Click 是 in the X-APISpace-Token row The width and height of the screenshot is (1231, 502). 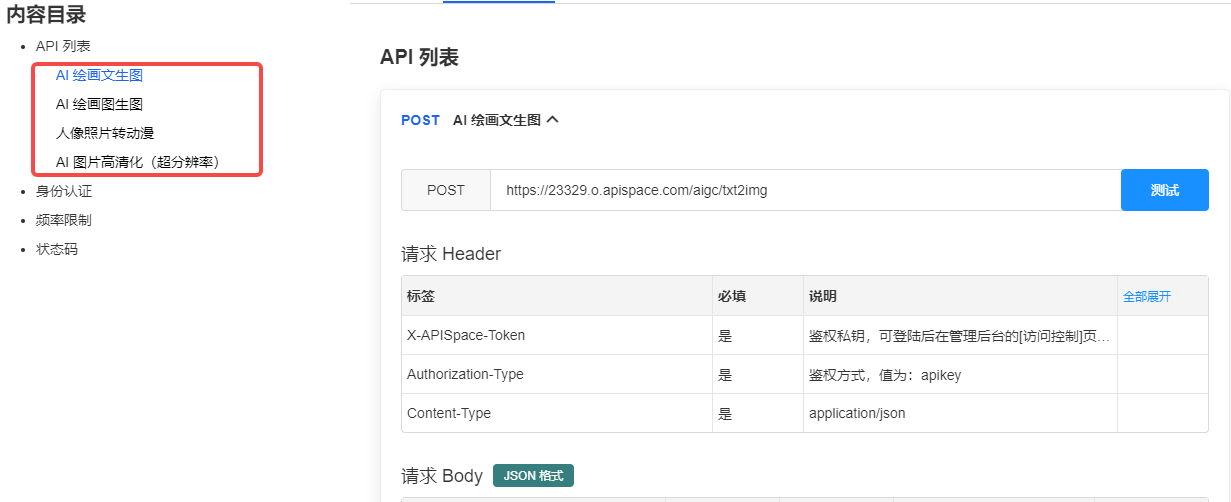click(725, 335)
